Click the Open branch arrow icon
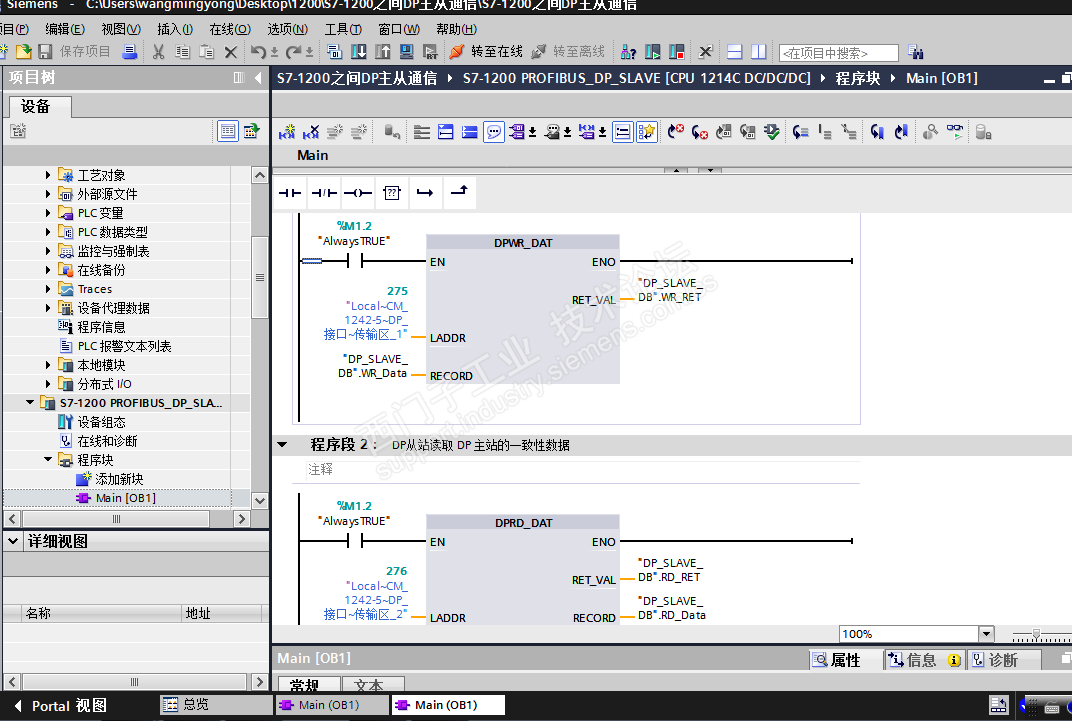 [425, 193]
